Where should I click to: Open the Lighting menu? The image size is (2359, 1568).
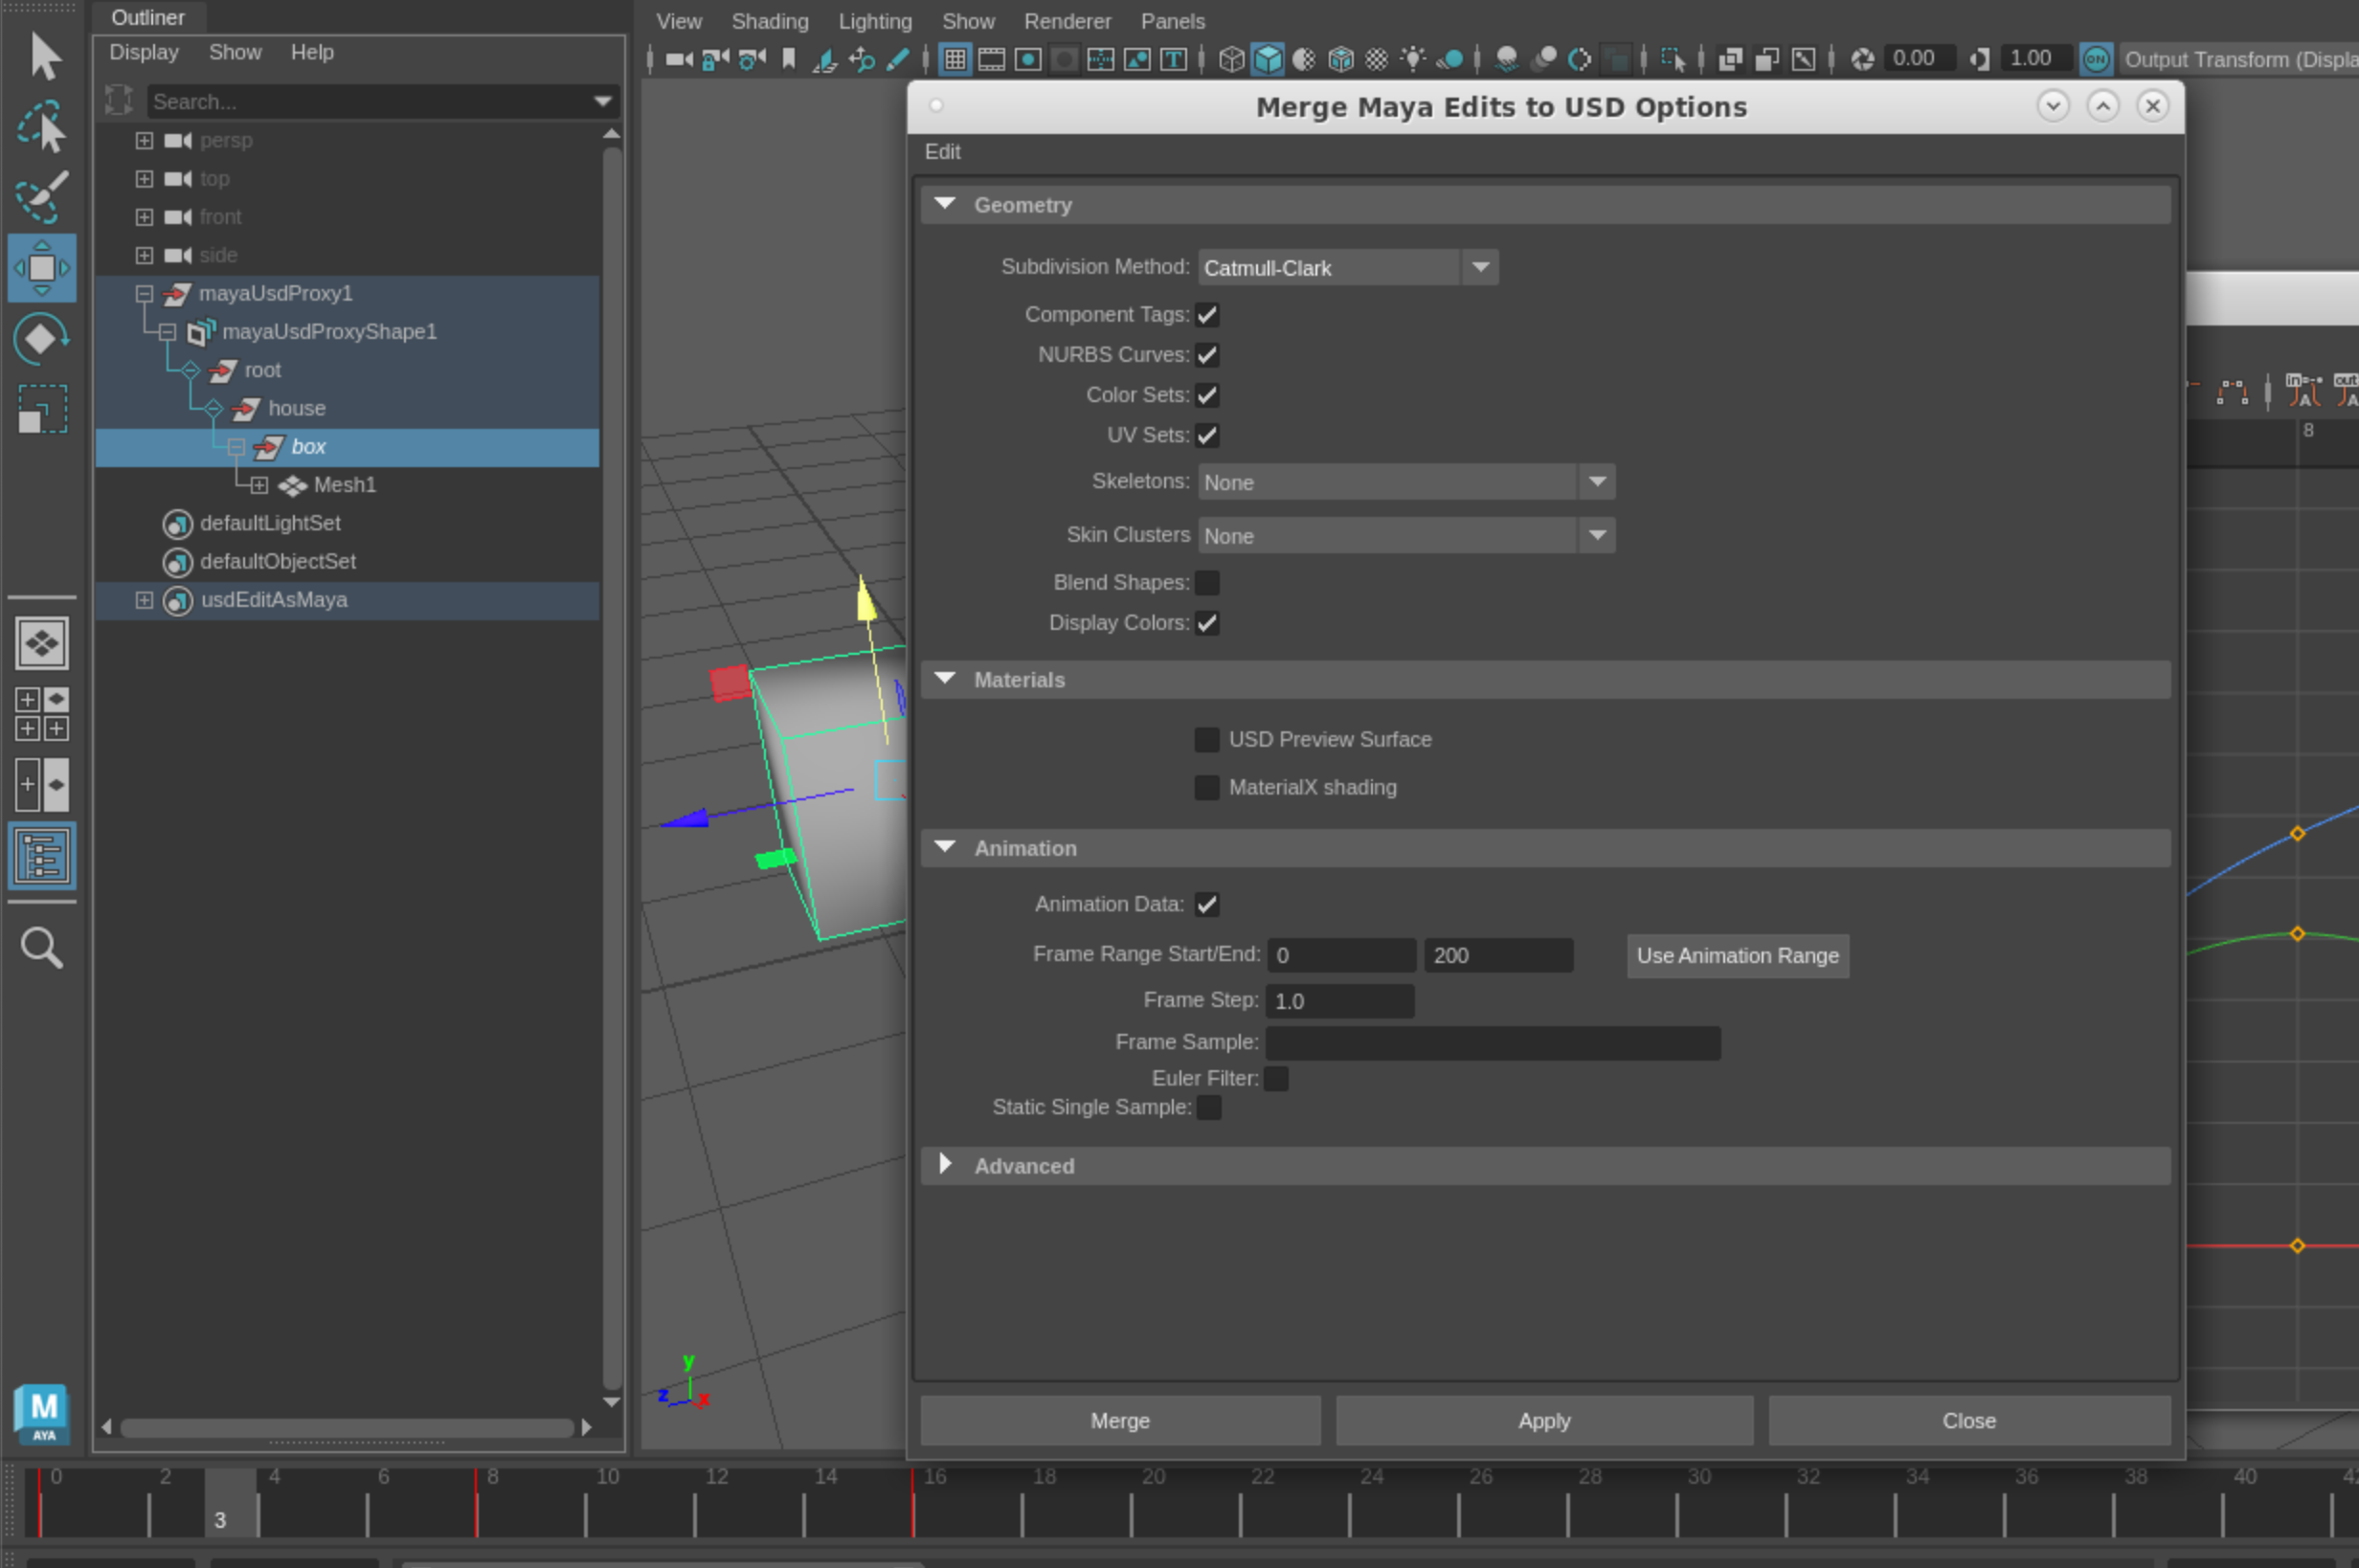[x=874, y=21]
